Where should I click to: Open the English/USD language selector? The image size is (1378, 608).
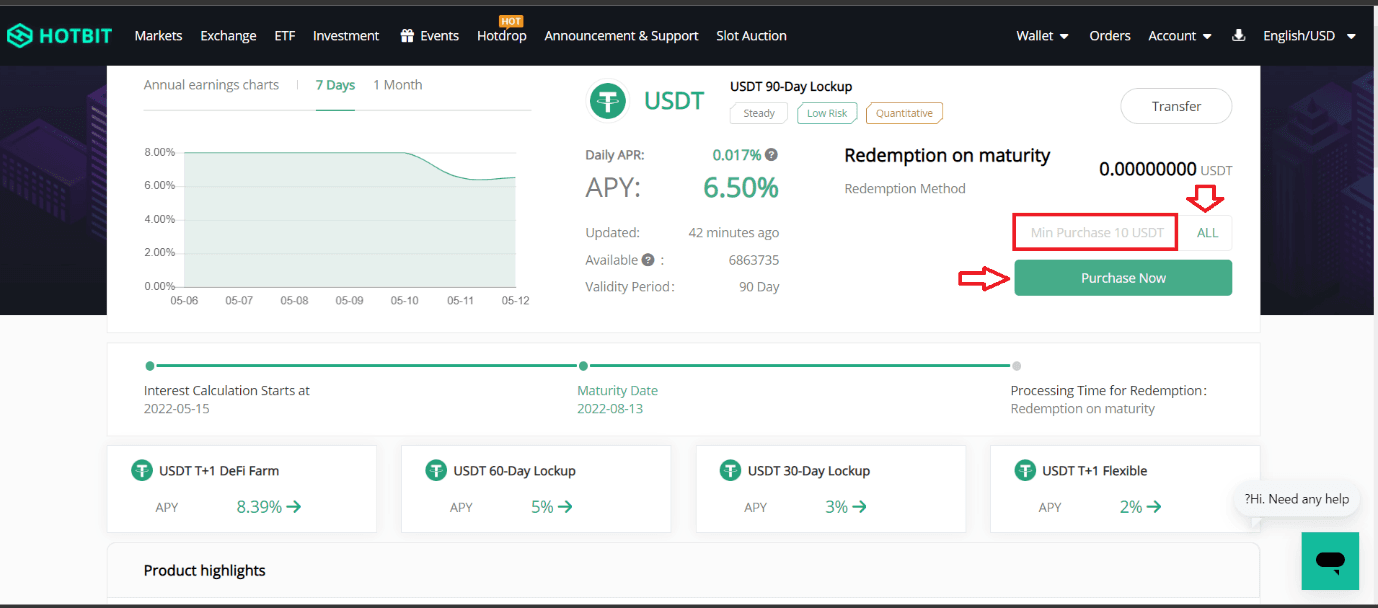[x=1309, y=36]
